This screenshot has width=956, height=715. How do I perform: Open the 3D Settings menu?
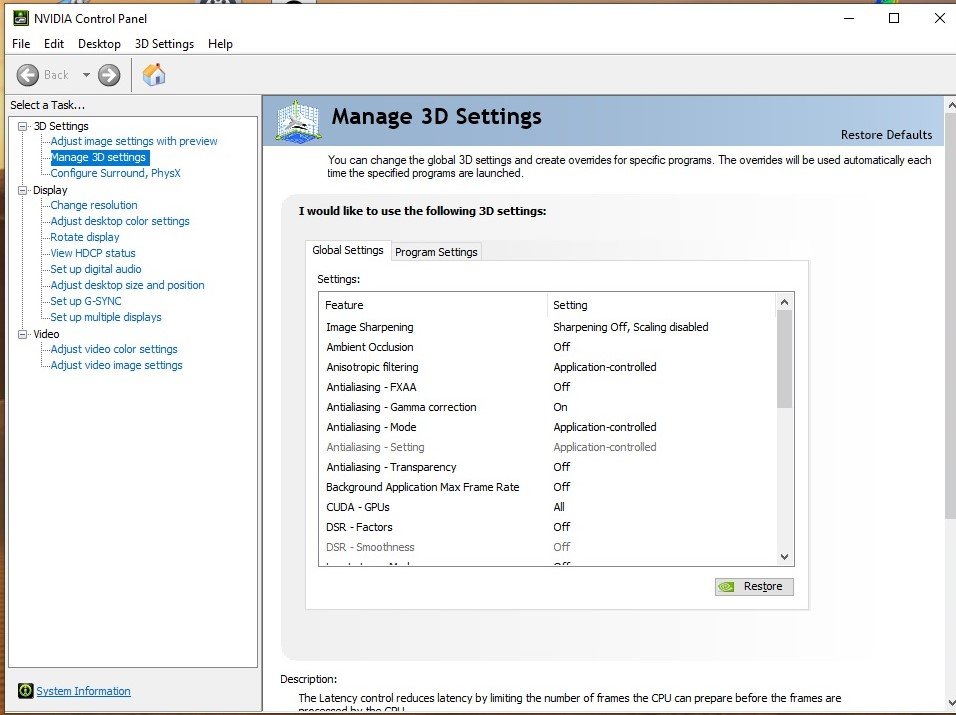pyautogui.click(x=164, y=44)
